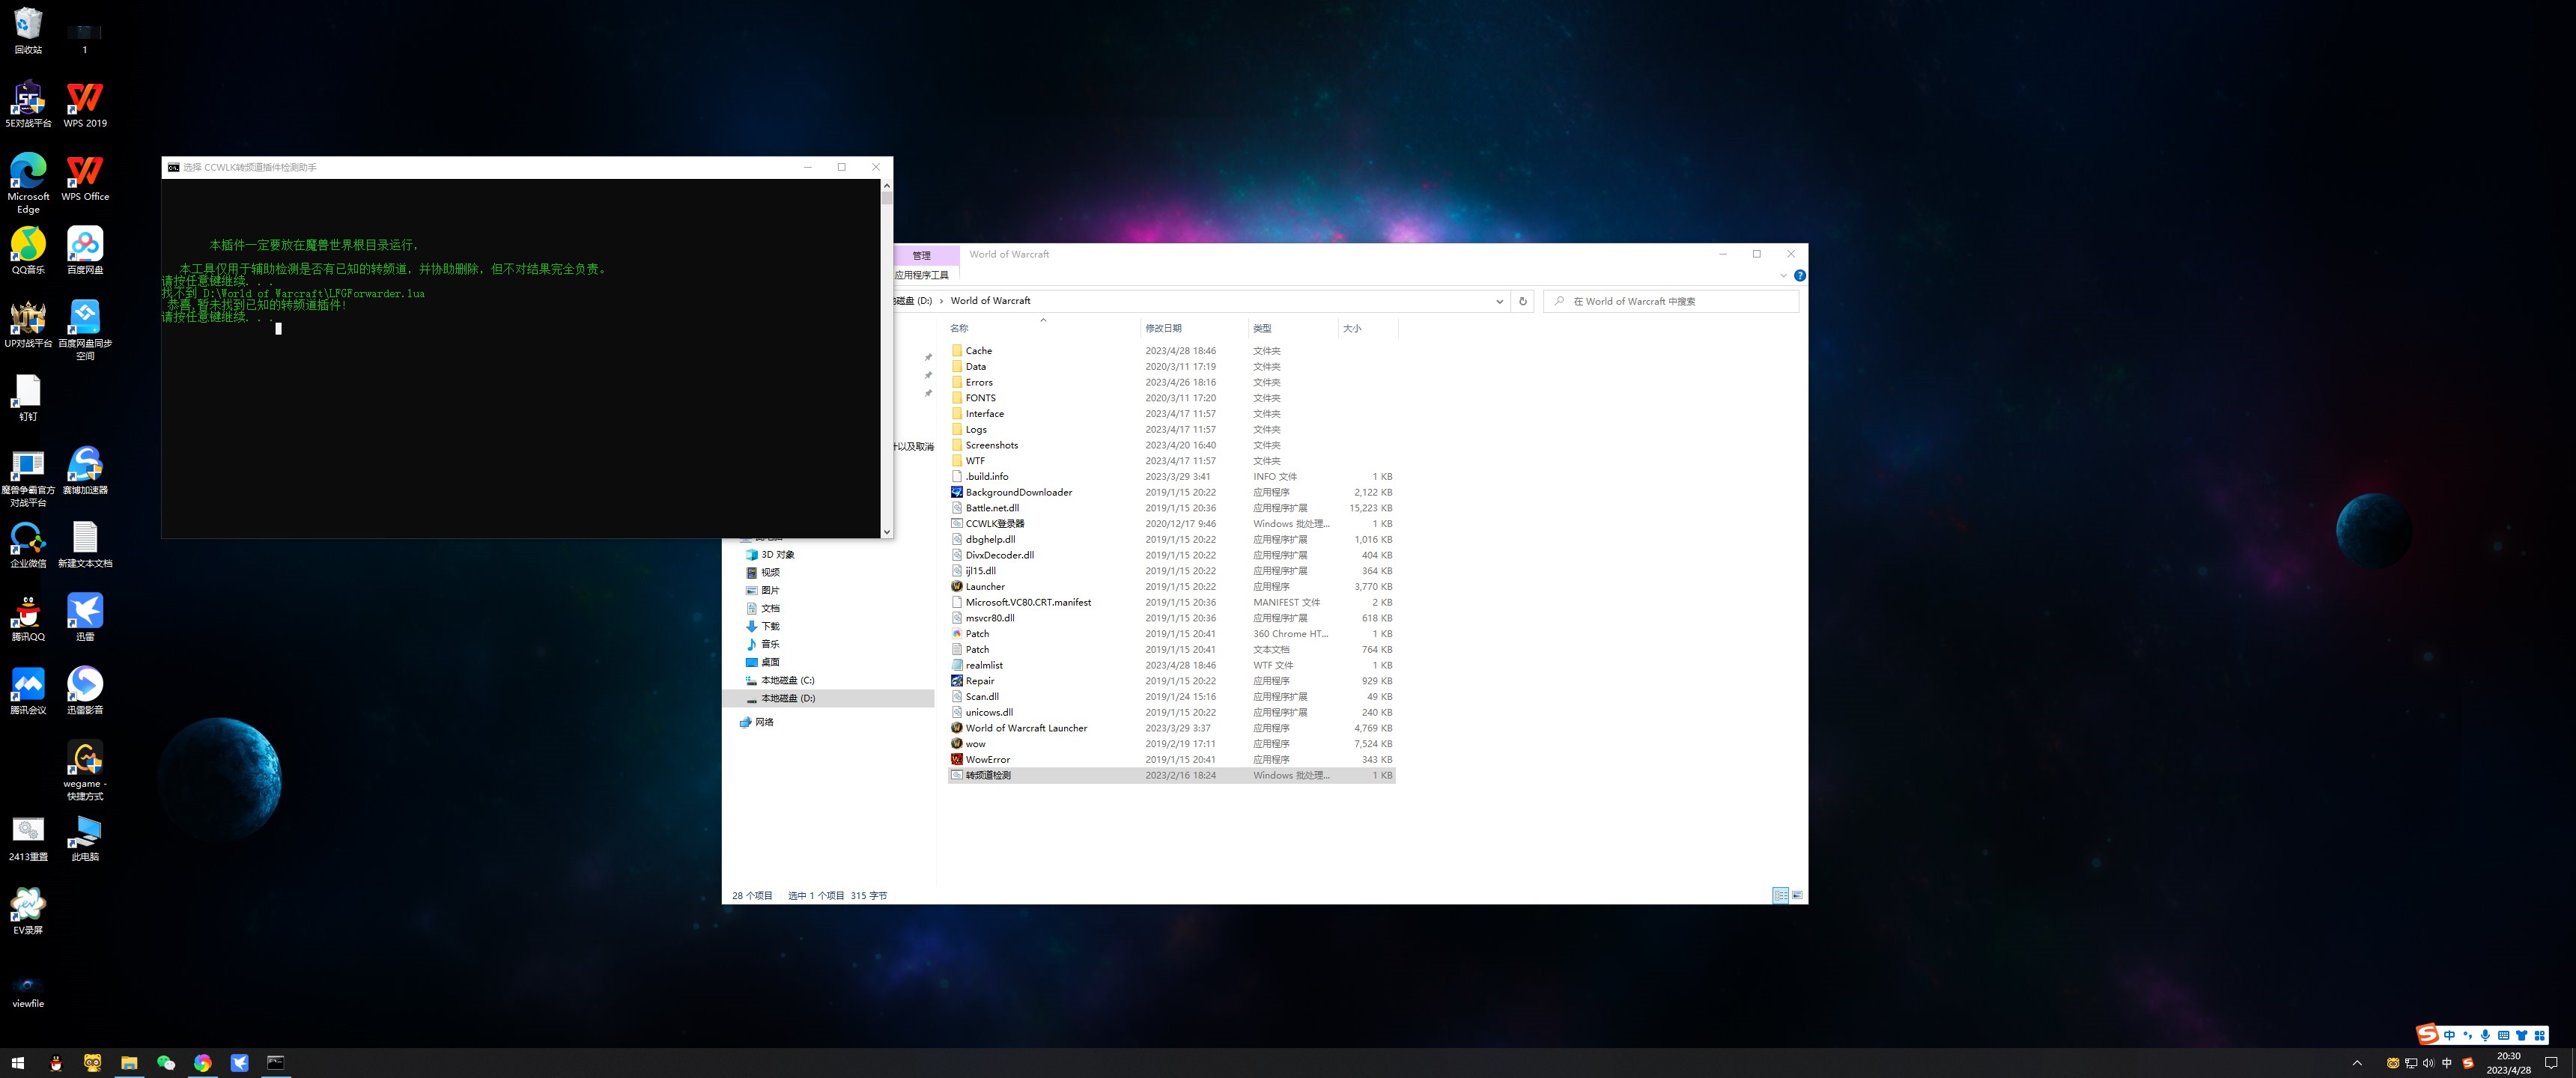The height and width of the screenshot is (1078, 2576).
Task: Switch to details view in the status bar
Action: [1780, 895]
